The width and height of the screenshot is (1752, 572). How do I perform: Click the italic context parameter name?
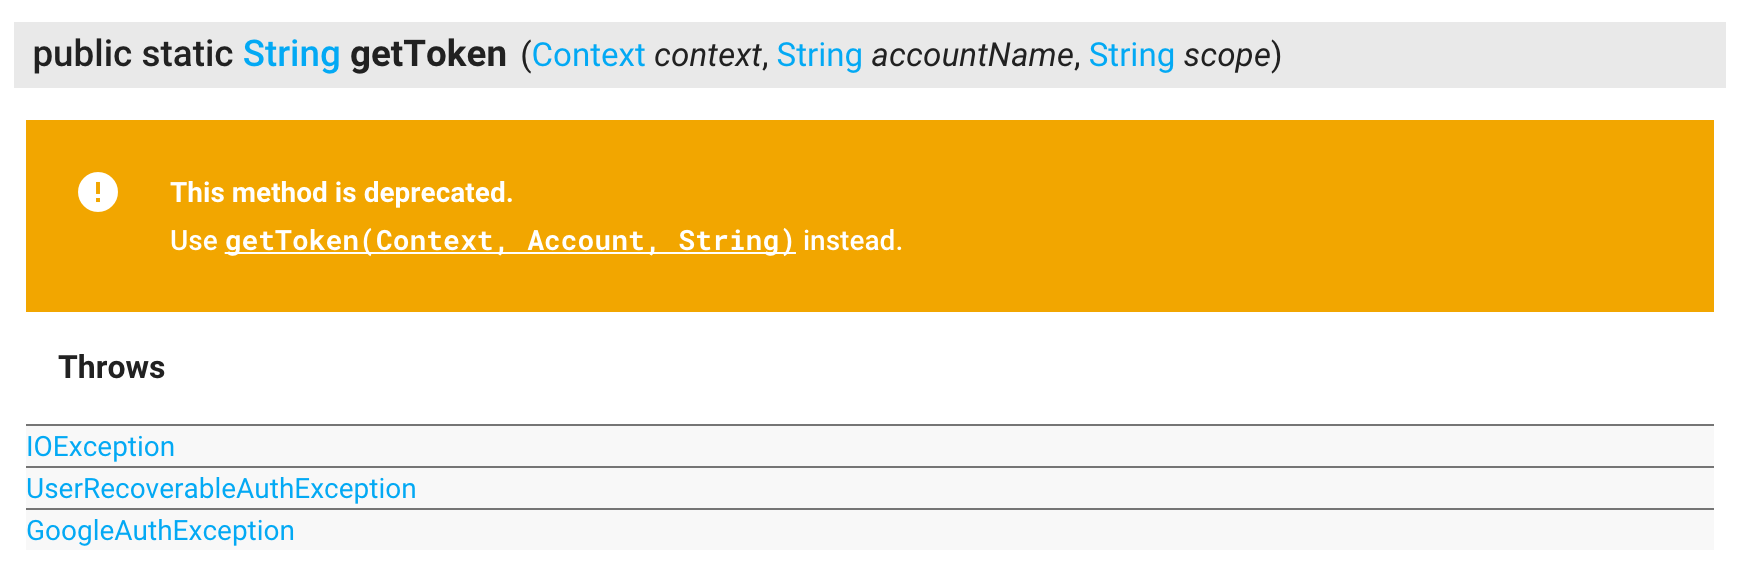point(707,55)
